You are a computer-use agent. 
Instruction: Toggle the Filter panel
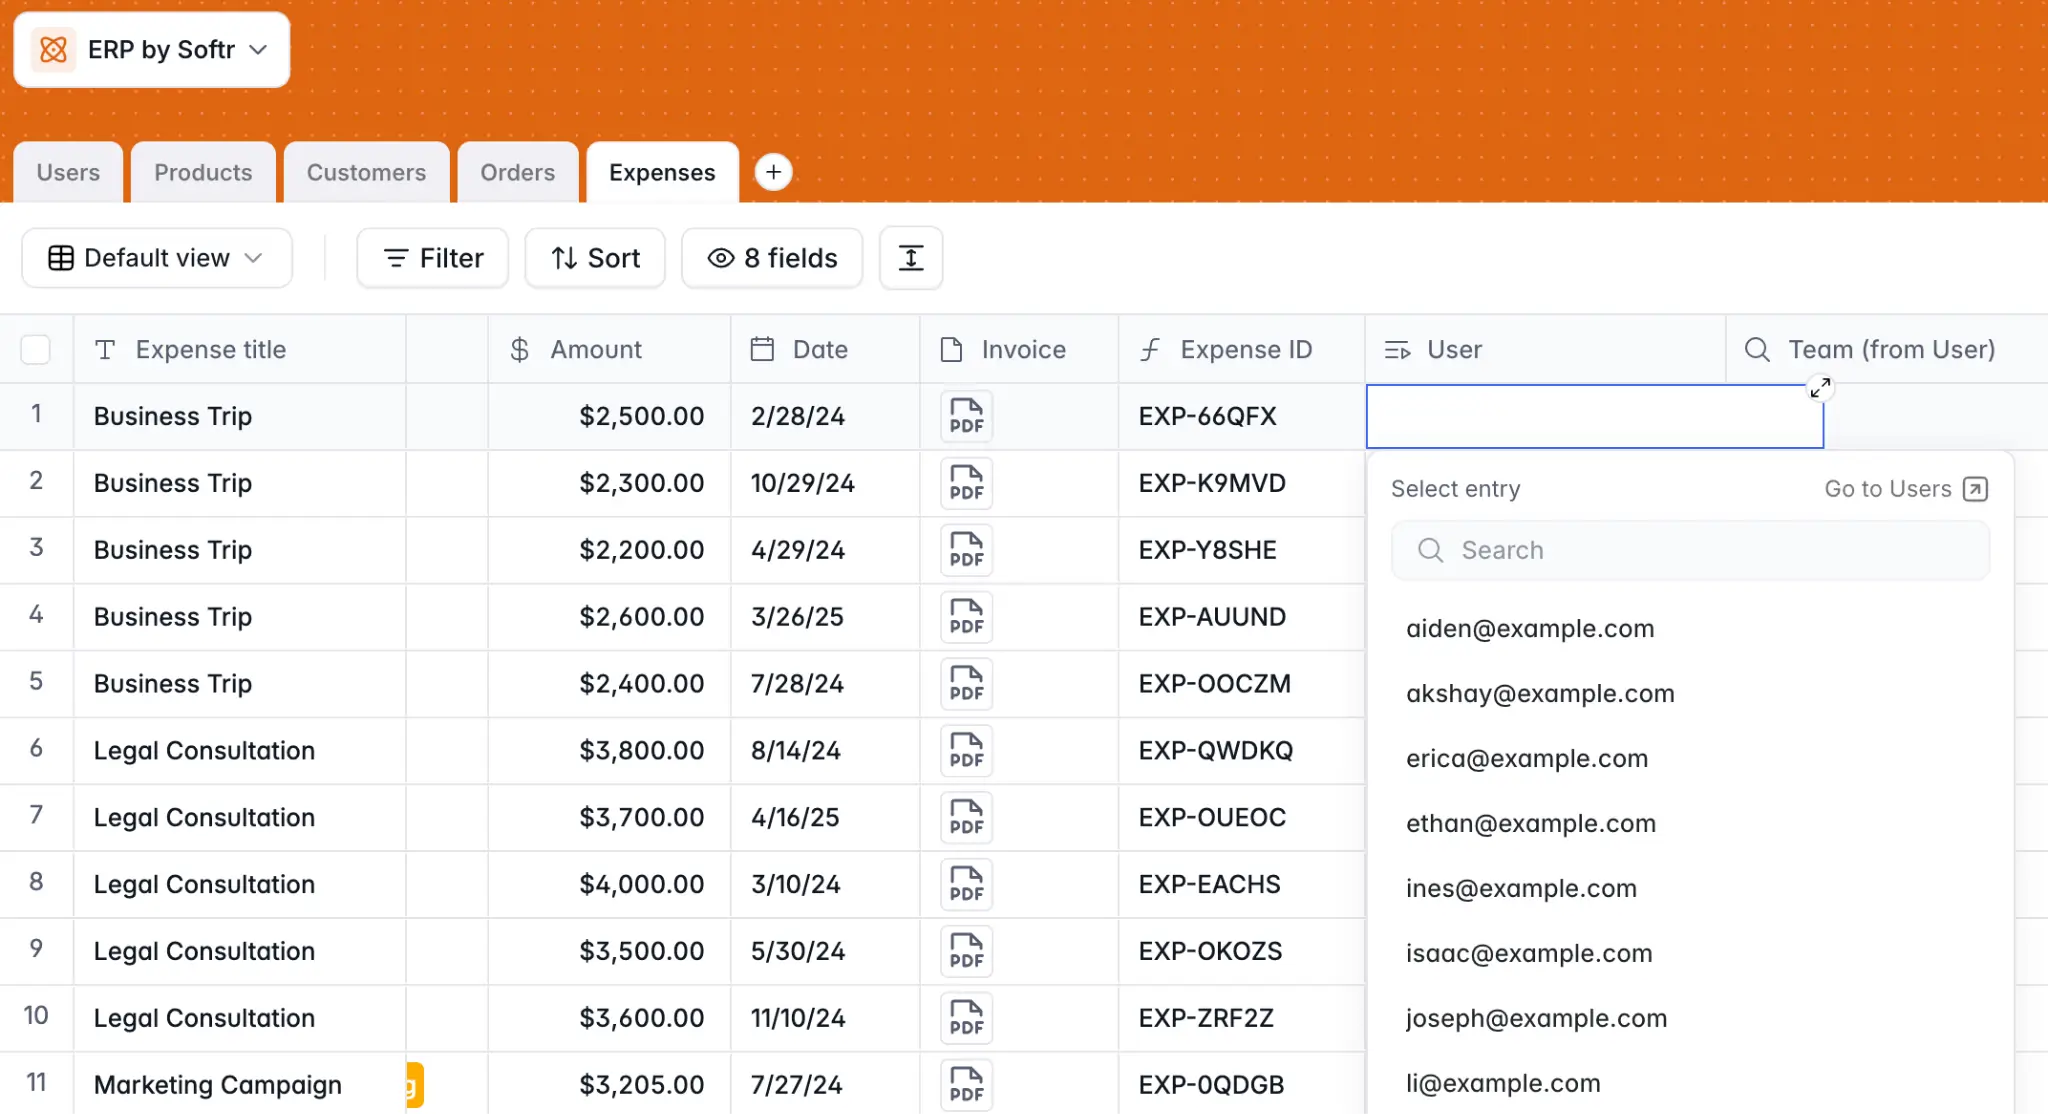click(432, 257)
